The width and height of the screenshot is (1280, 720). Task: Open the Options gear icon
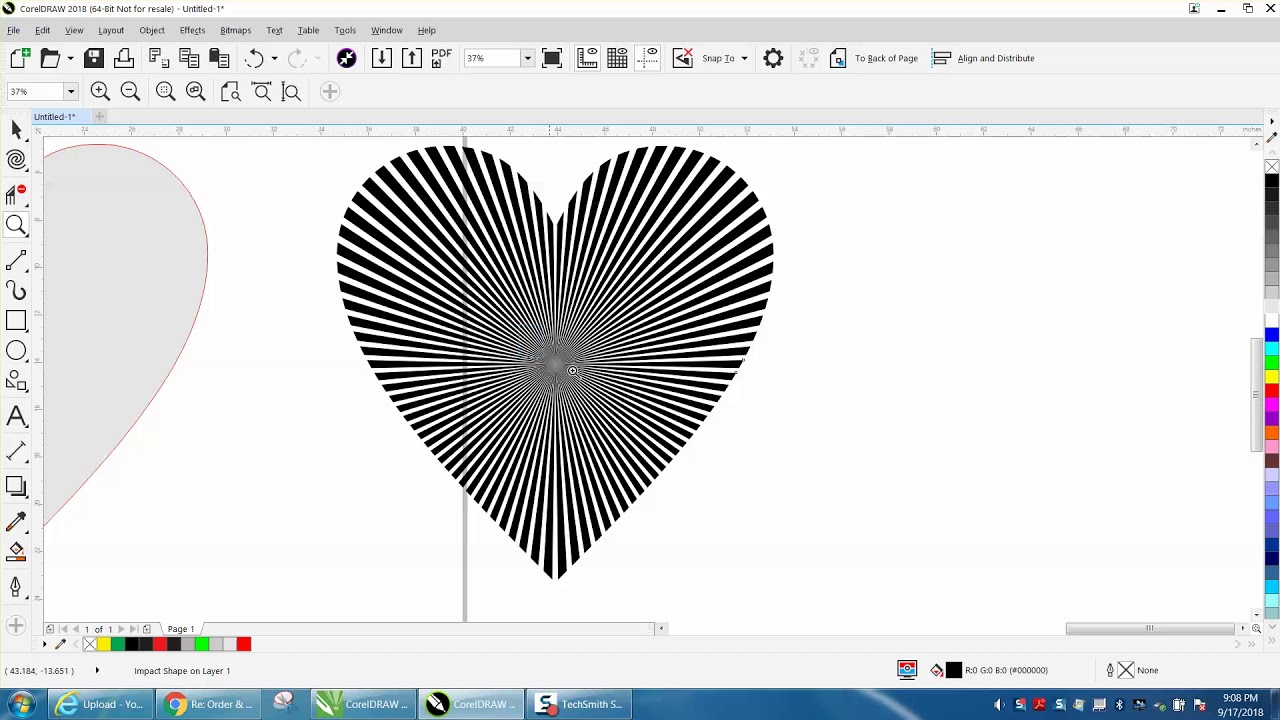tap(773, 58)
